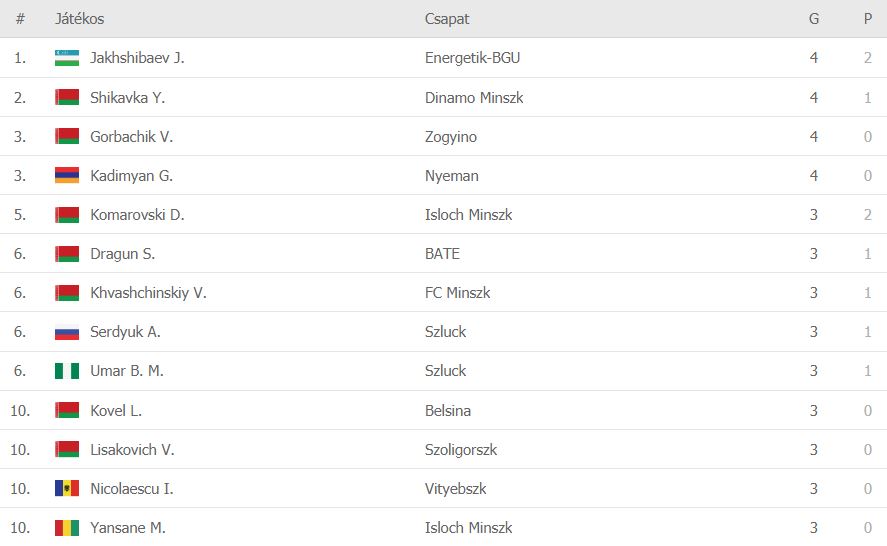Click the Guinea flag beside Yansane M.

pyautogui.click(x=67, y=527)
